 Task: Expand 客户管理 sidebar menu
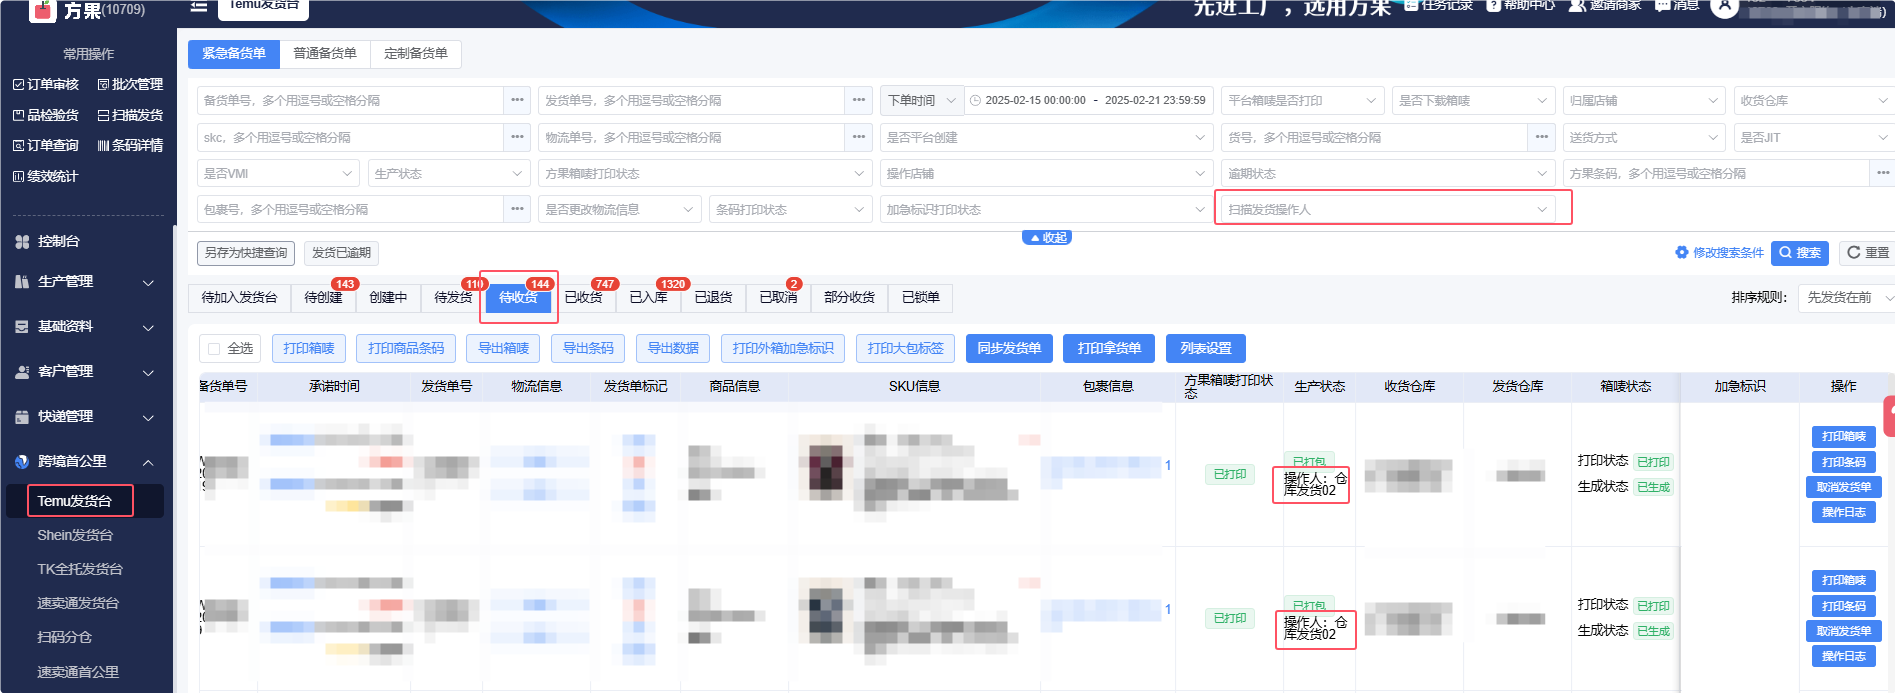[85, 372]
